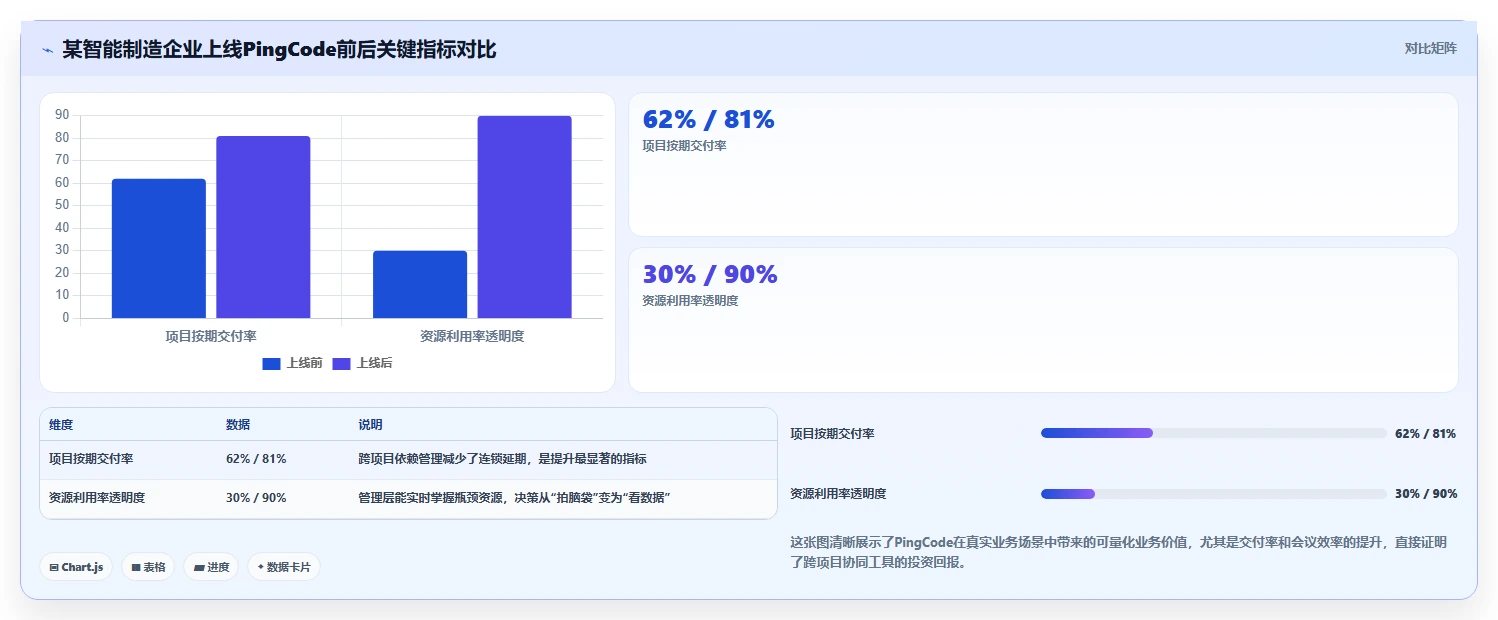Click the 资源利用率透明度 progress label
This screenshot has height=620, width=1498.
coord(838,494)
